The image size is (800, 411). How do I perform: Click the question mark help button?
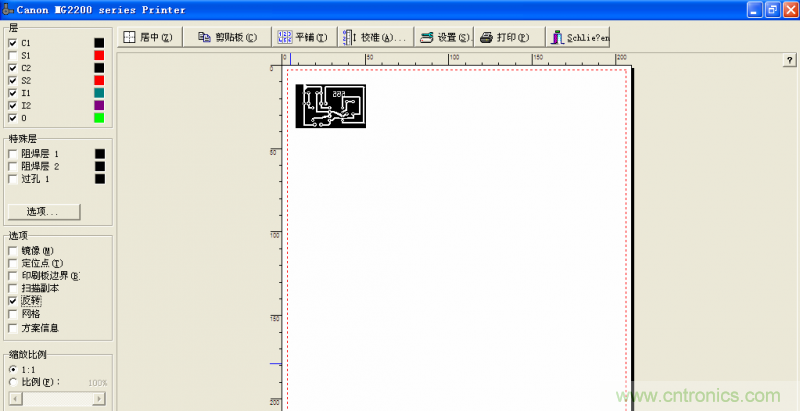tap(789, 61)
